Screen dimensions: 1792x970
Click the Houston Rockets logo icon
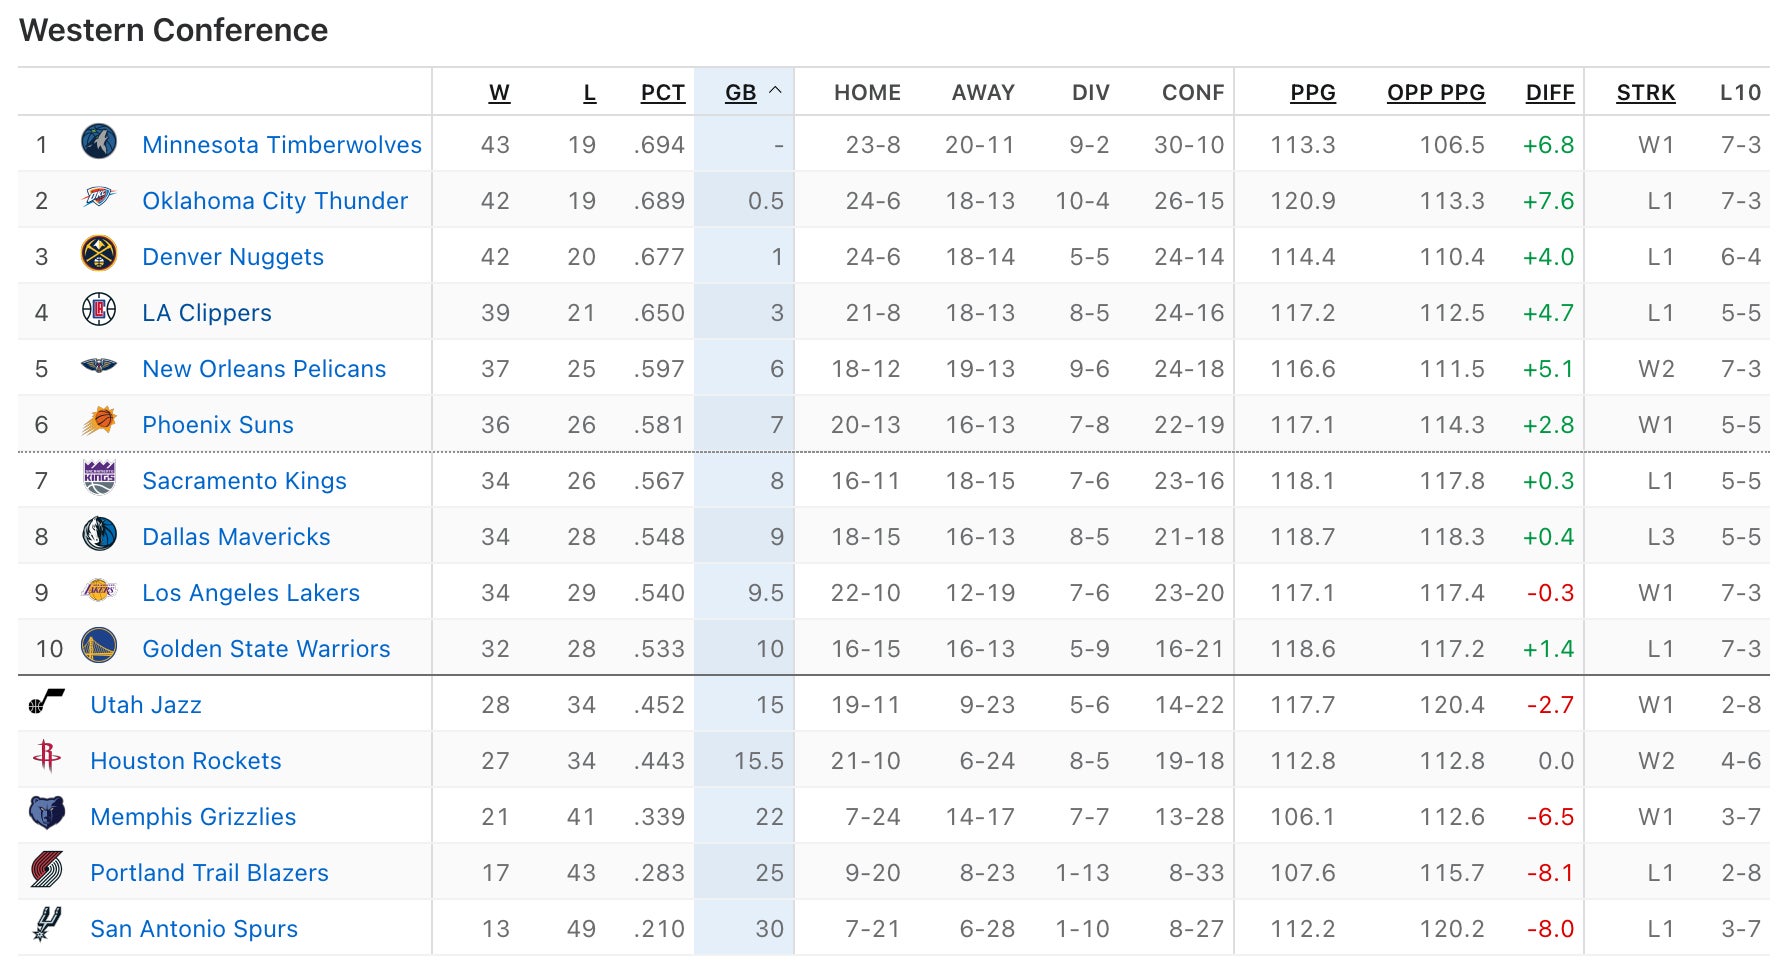point(47,758)
